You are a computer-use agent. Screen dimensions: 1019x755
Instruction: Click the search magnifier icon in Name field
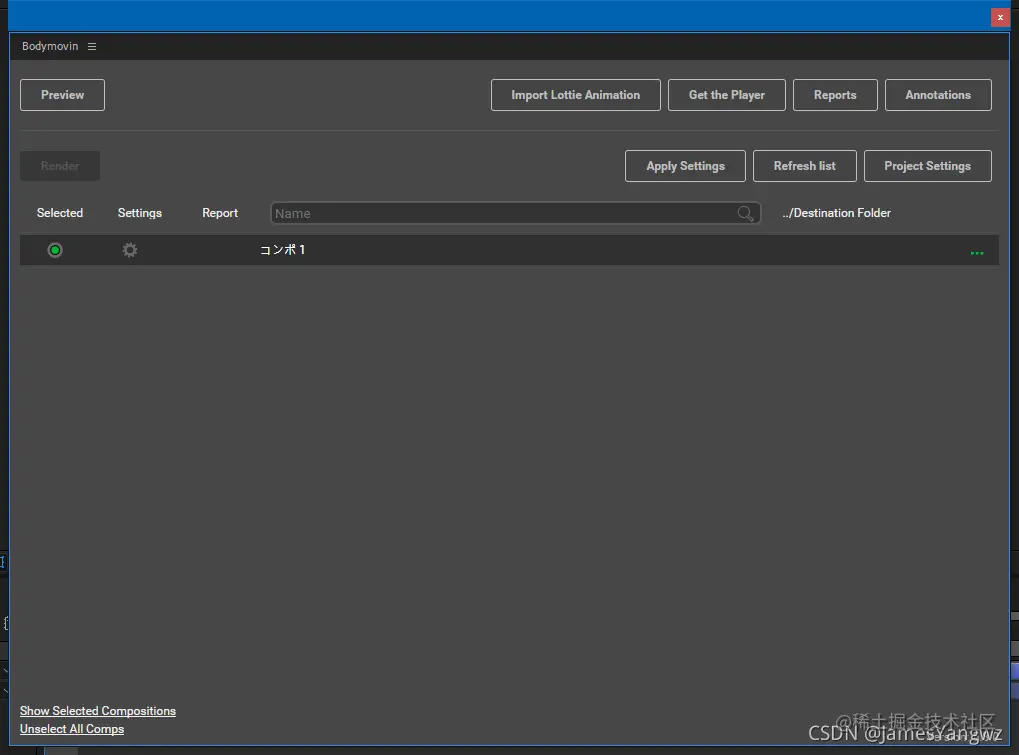[x=745, y=213]
